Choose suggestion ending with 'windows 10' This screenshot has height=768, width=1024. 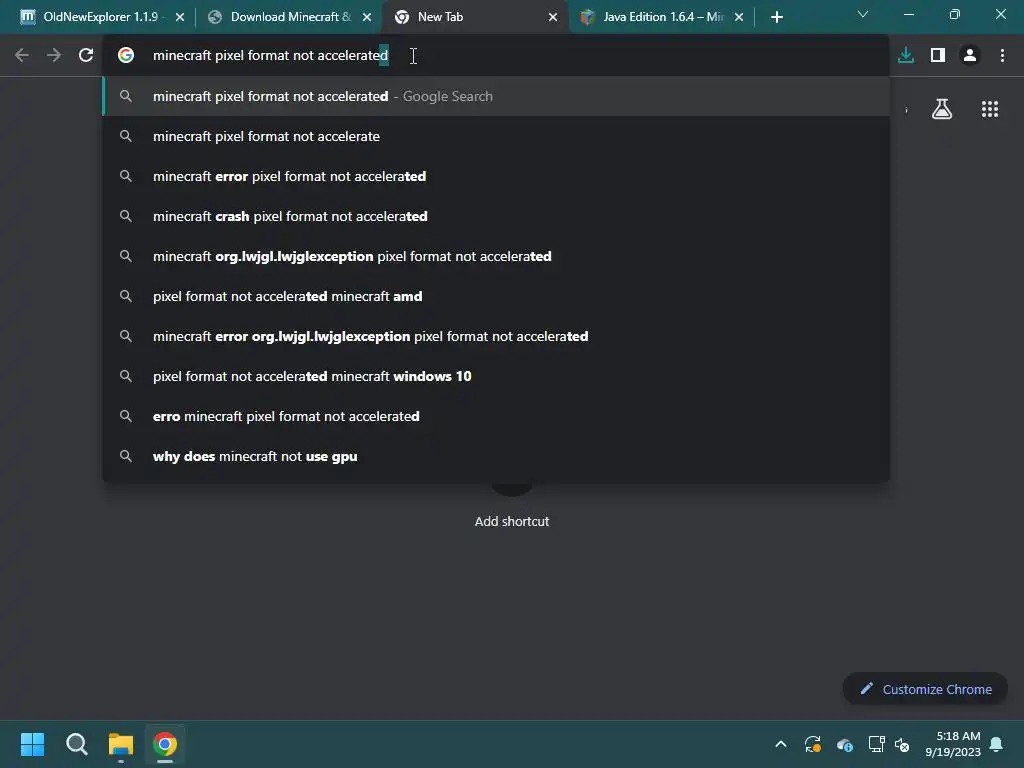pyautogui.click(x=496, y=376)
